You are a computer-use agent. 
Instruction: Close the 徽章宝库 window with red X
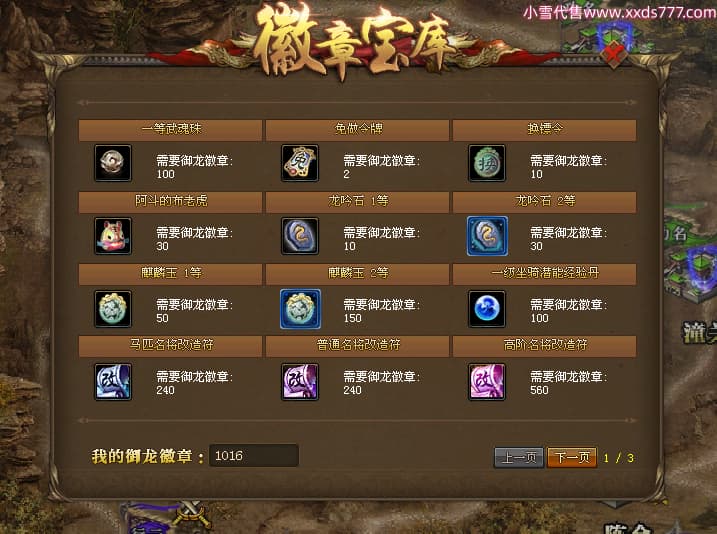point(614,54)
